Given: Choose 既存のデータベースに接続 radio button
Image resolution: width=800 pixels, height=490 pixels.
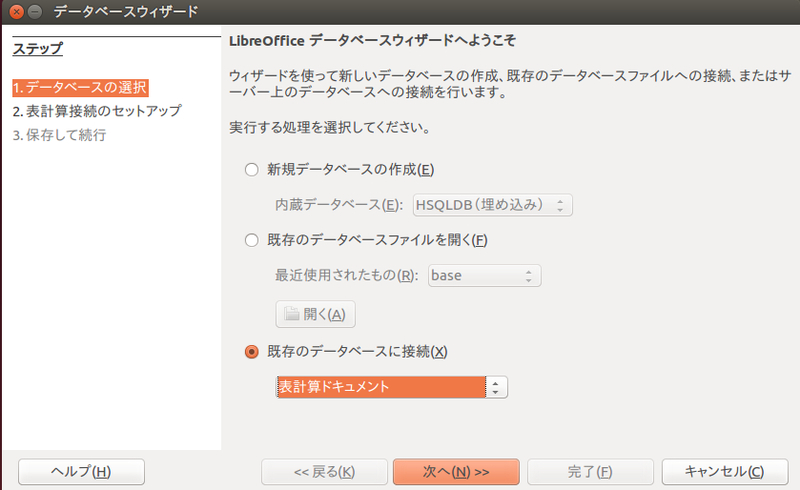Looking at the screenshot, I should pos(252,352).
